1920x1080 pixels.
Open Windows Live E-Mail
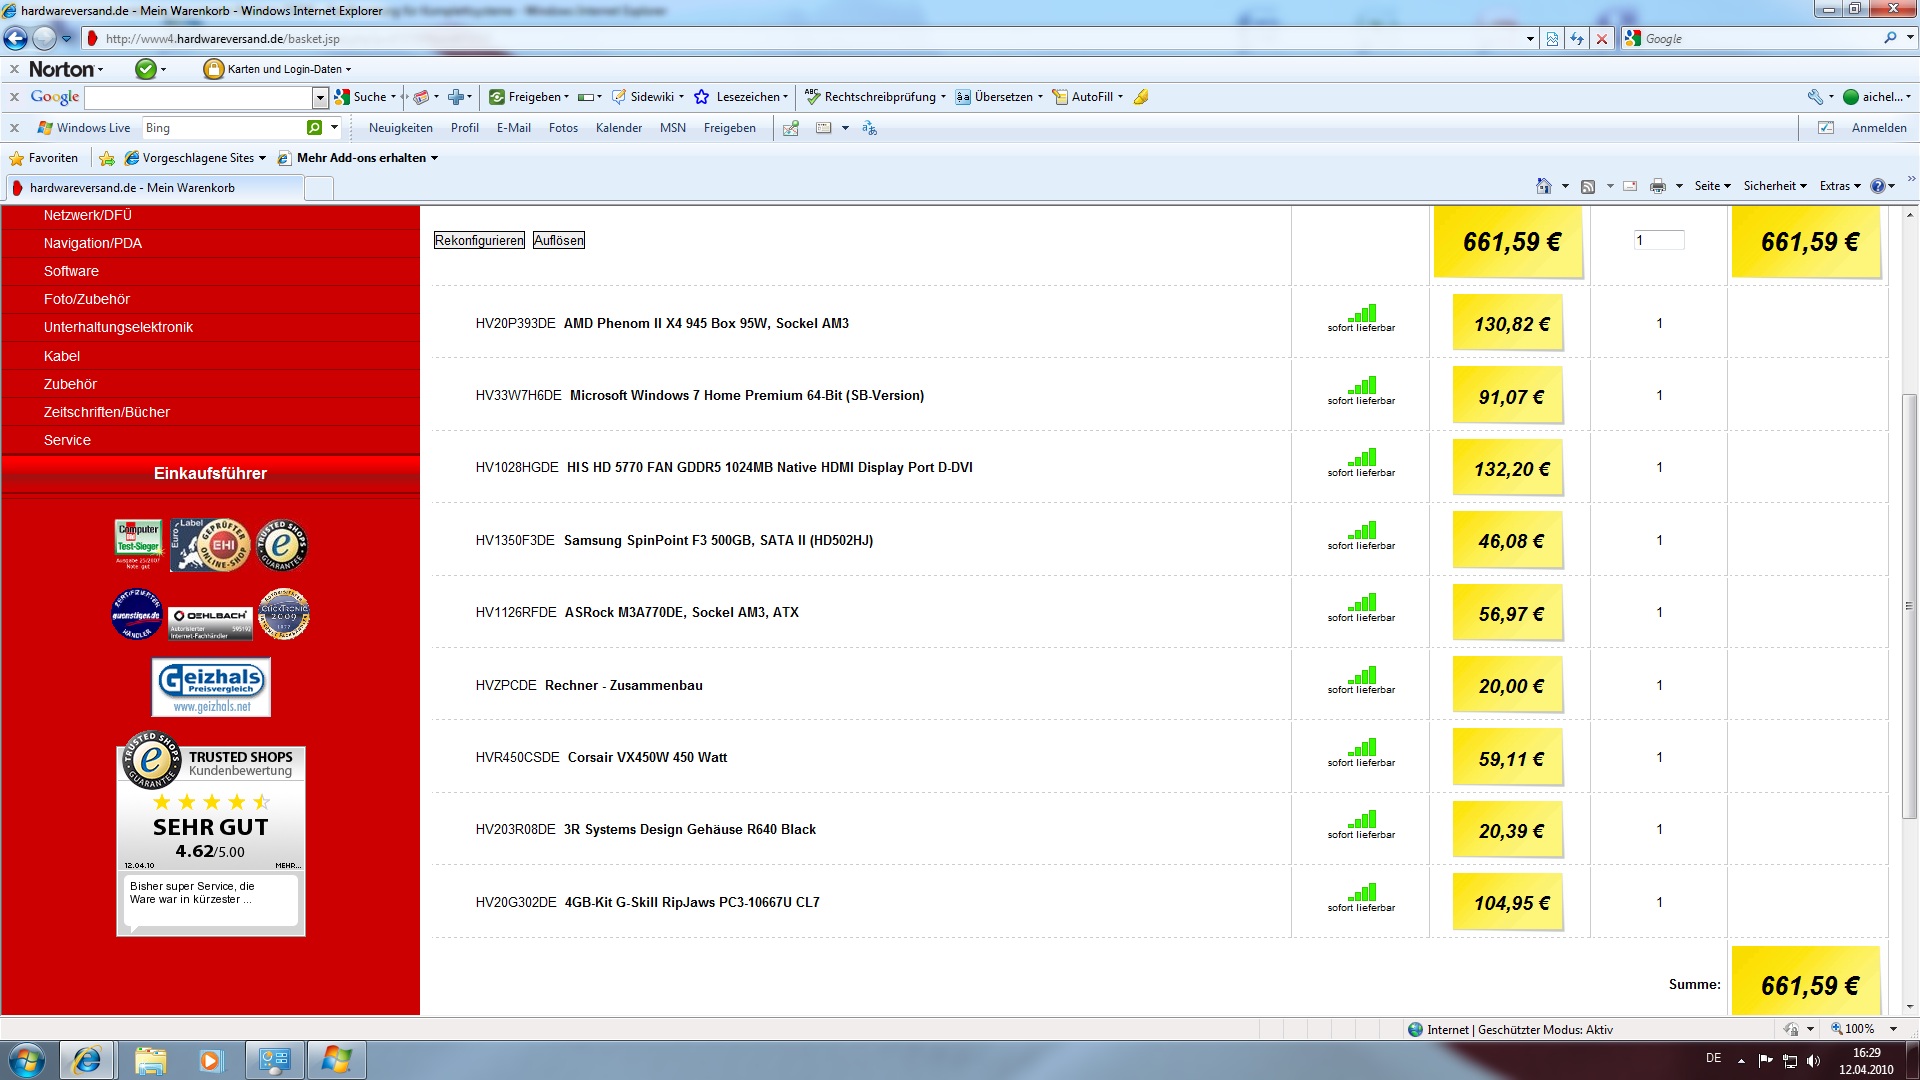tap(513, 128)
